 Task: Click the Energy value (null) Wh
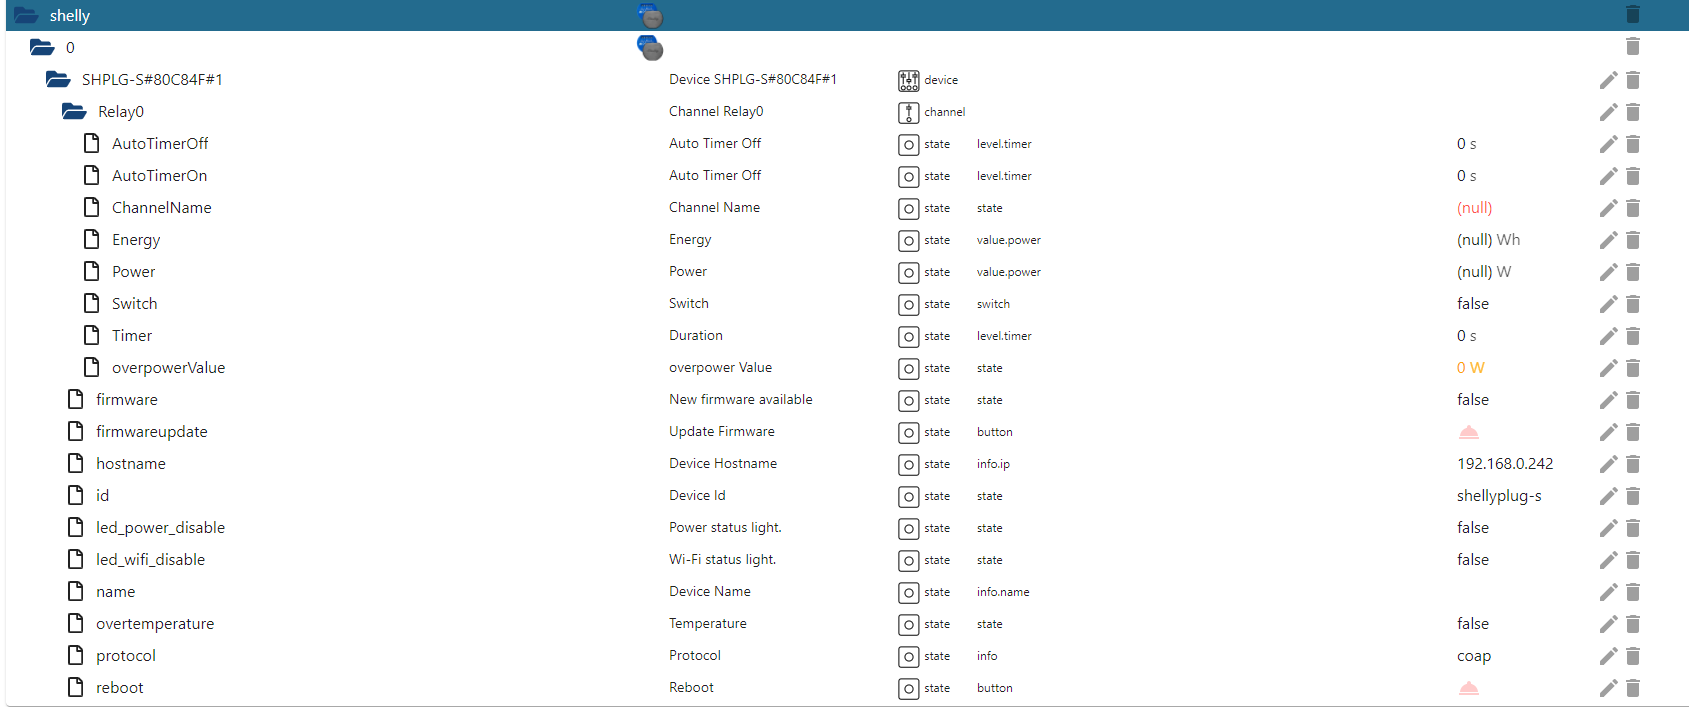[1488, 240]
